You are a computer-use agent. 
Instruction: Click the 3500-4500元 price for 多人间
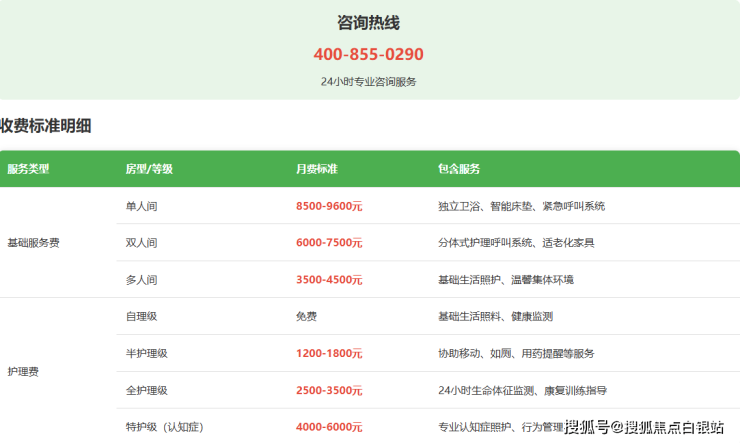point(329,280)
